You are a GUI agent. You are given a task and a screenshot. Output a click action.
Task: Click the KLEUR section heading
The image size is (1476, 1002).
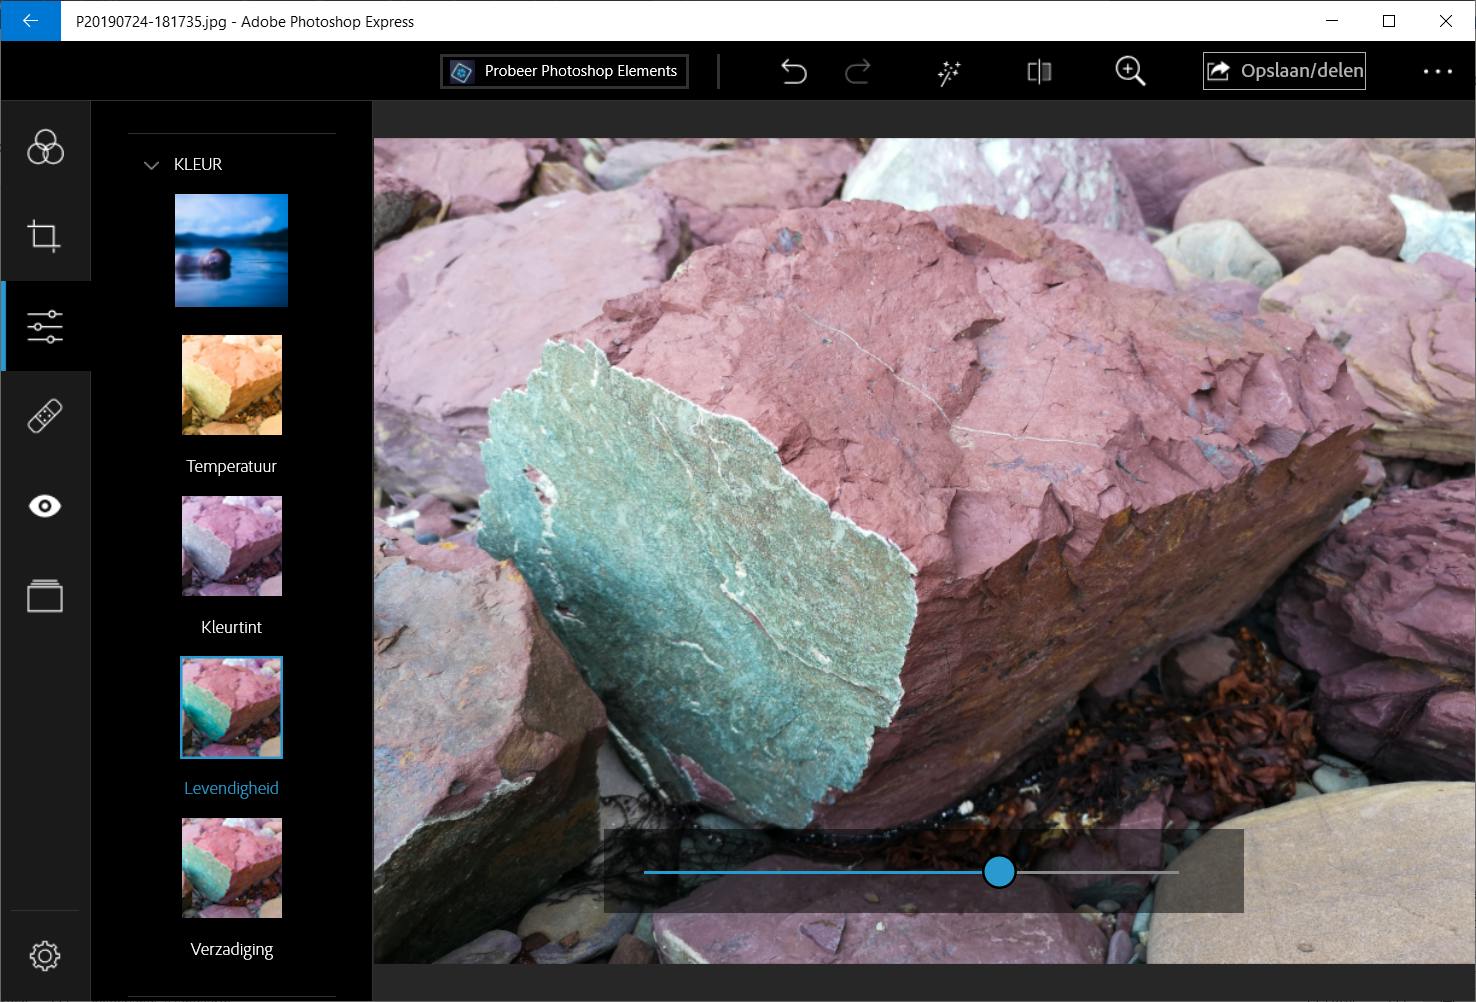pyautogui.click(x=198, y=164)
